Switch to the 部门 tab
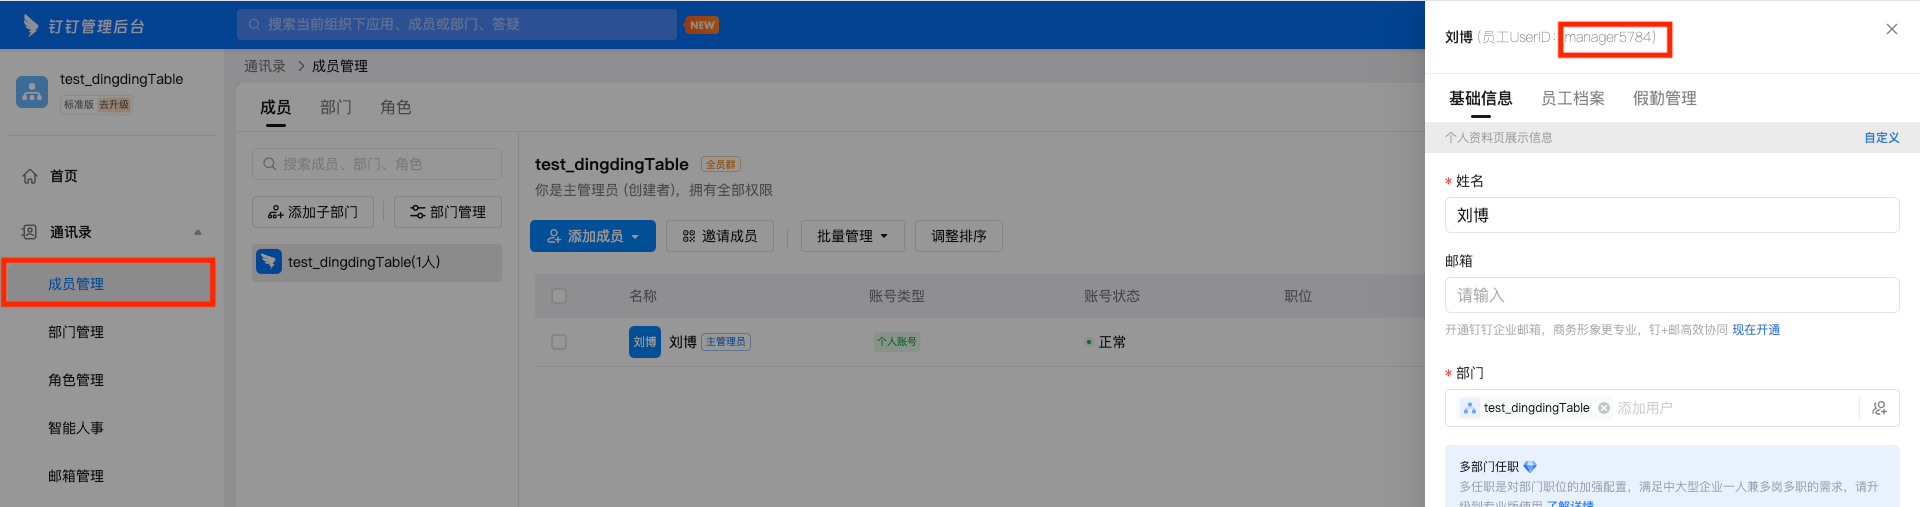1920x507 pixels. click(336, 107)
